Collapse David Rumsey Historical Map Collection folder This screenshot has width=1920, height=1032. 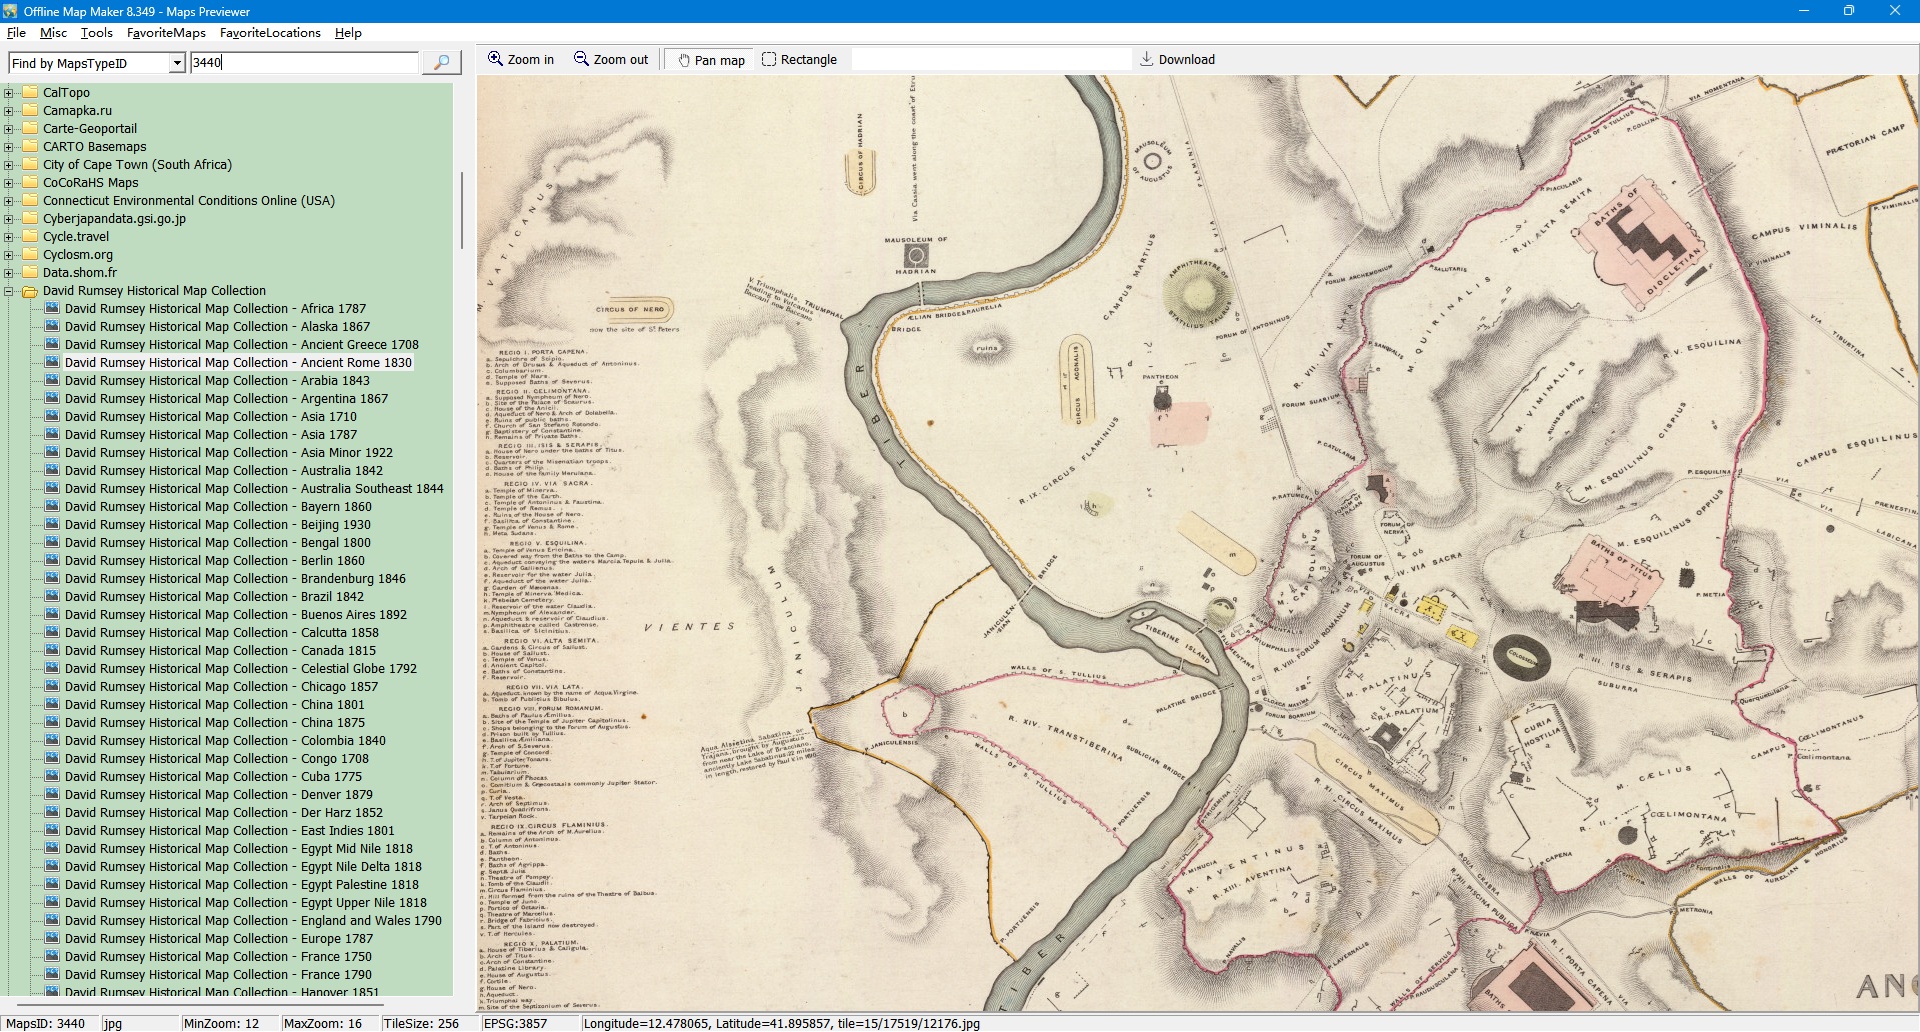point(9,291)
